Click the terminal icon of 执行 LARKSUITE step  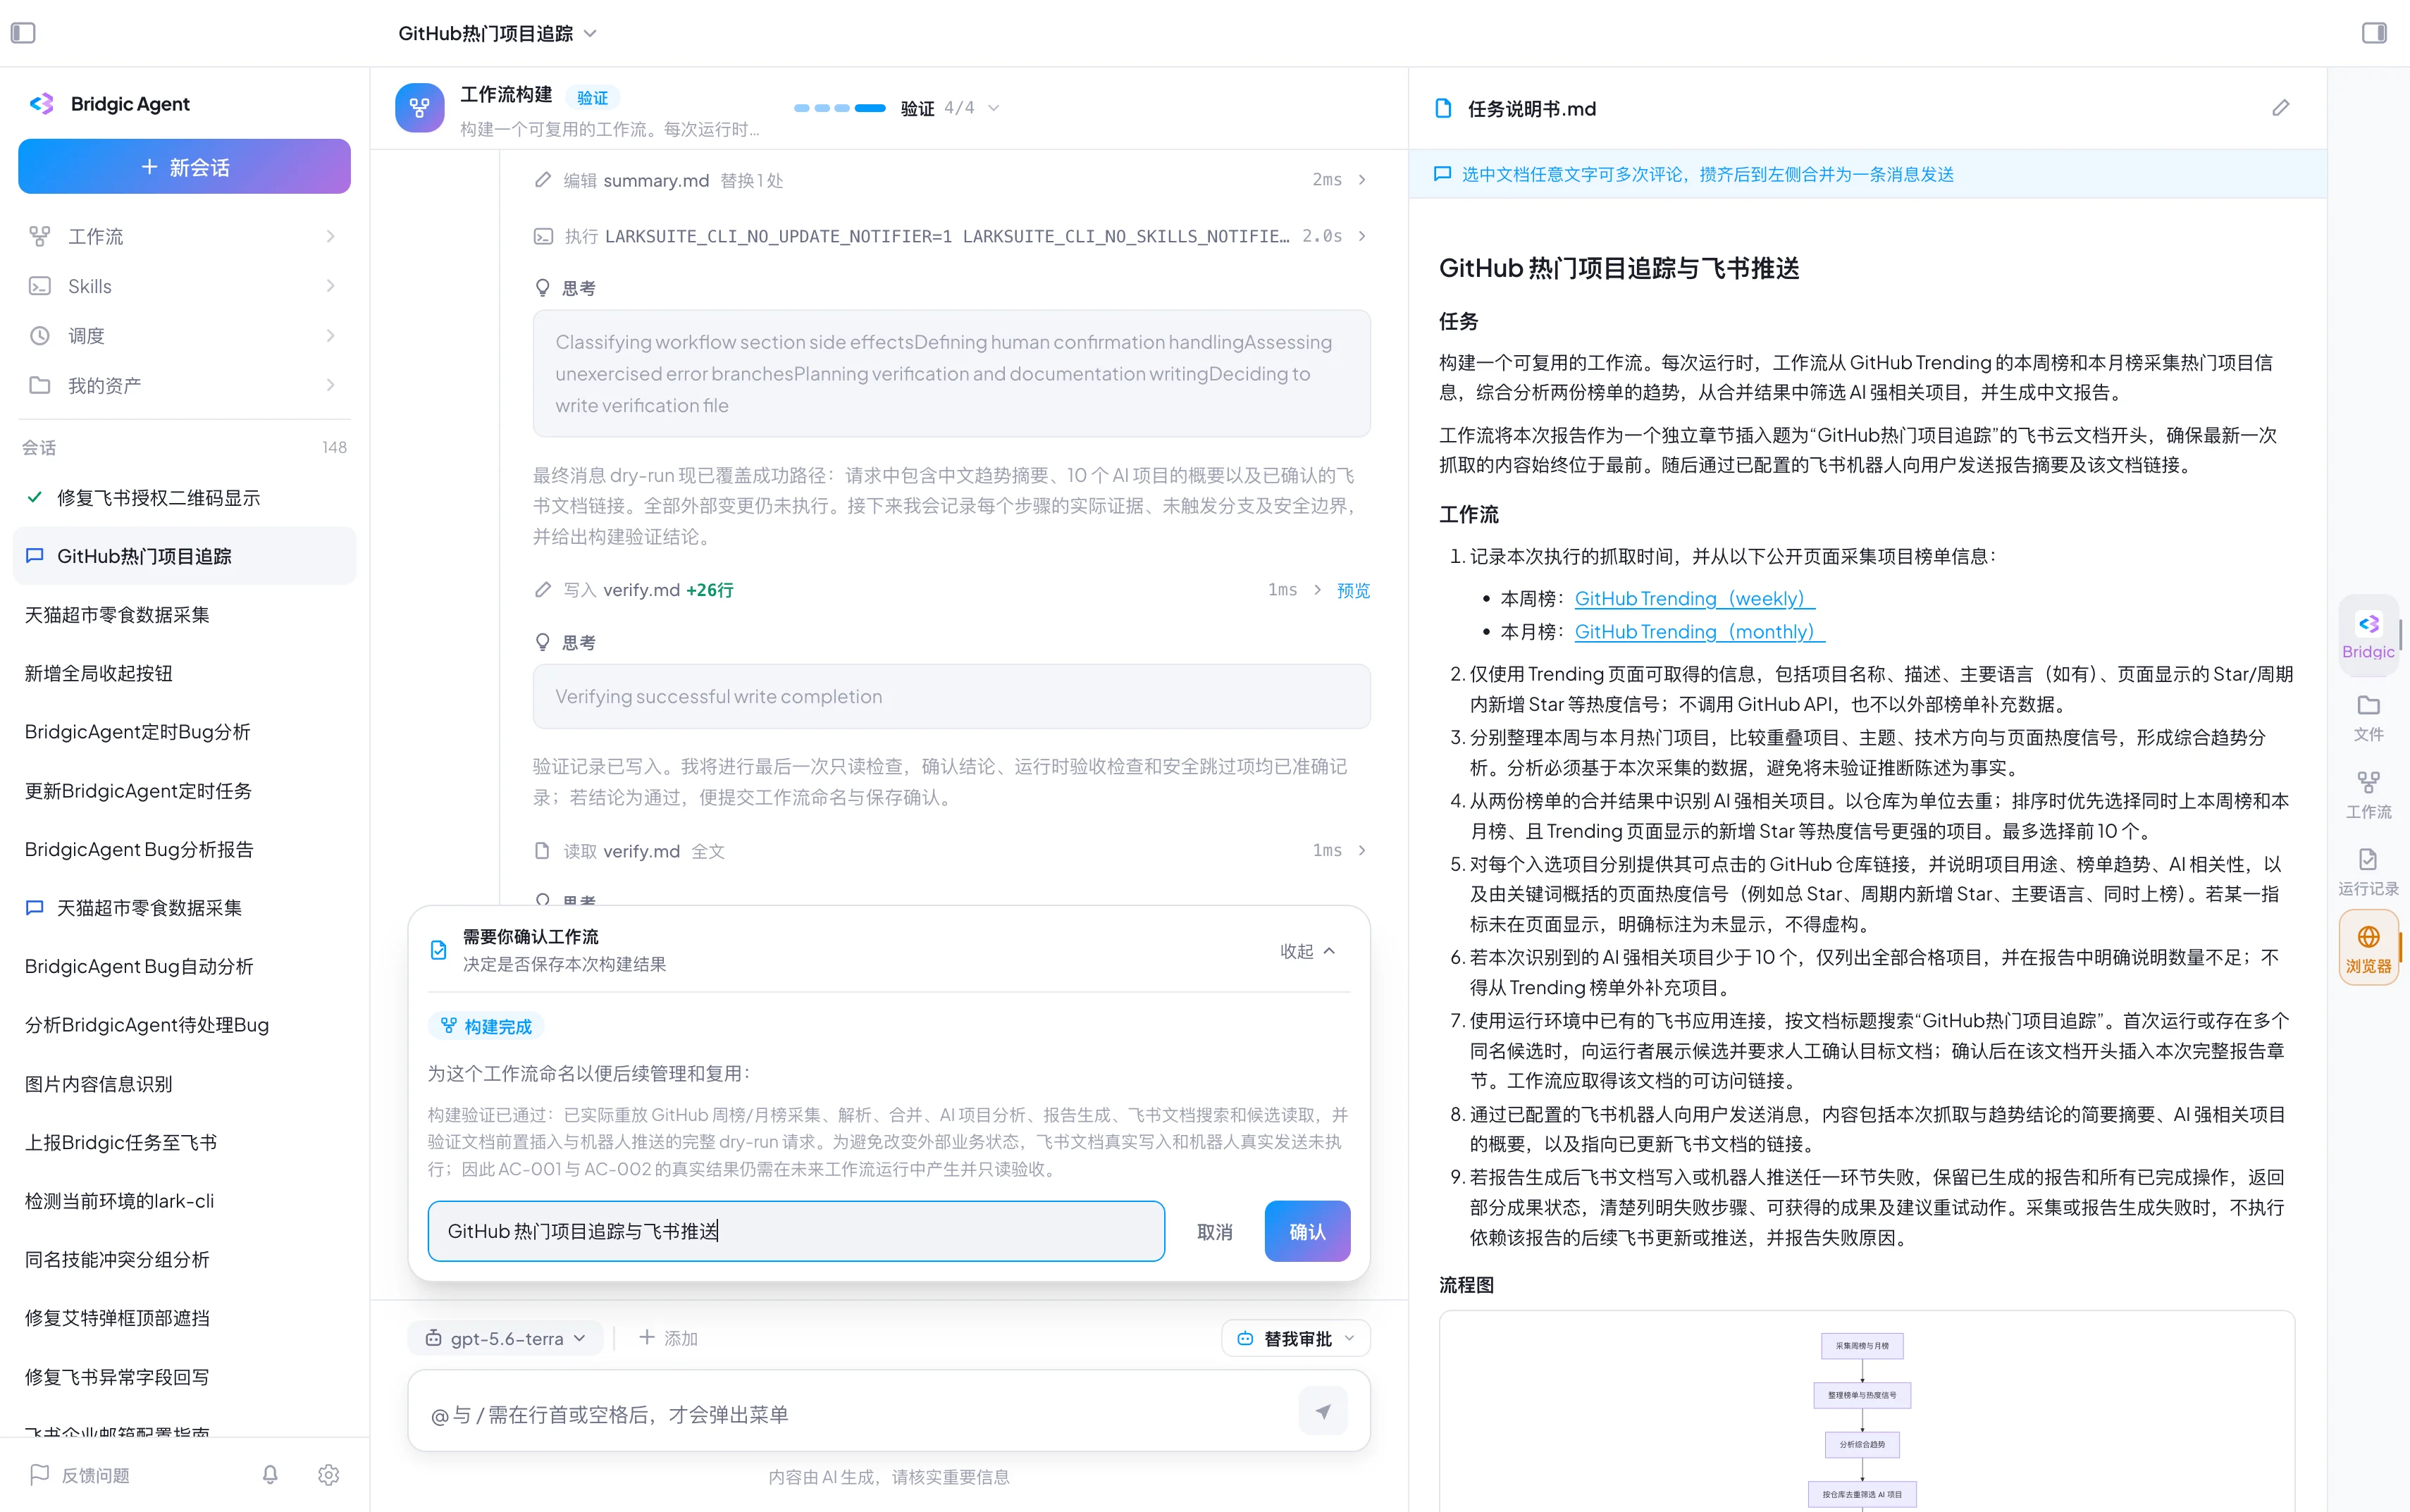pos(543,236)
